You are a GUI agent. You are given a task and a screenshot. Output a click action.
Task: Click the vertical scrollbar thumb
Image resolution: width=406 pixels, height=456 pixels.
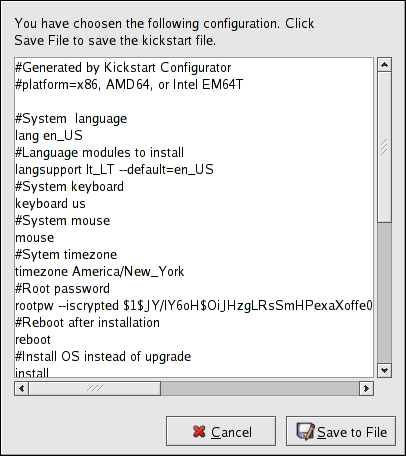[384, 147]
